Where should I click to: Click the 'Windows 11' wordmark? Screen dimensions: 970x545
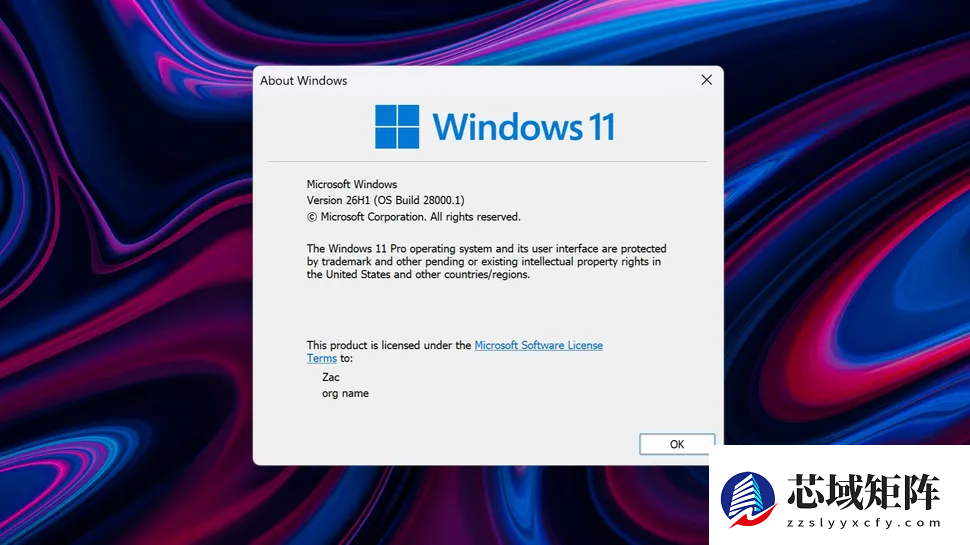pyautogui.click(x=523, y=127)
